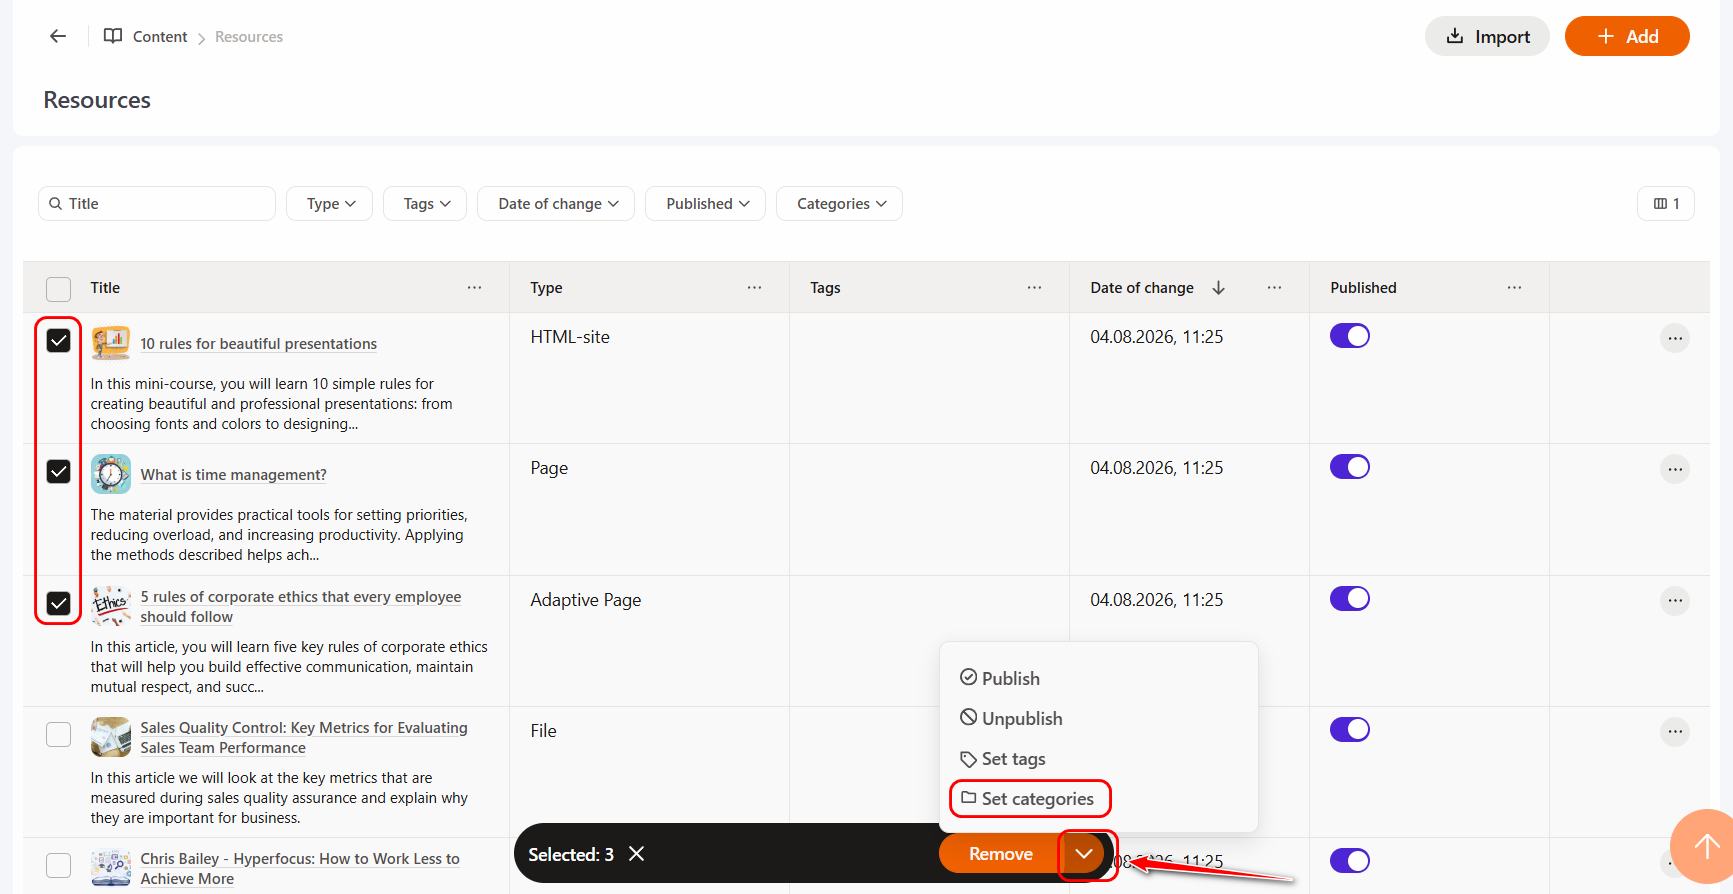Screen dimensions: 1733x894
Task: Open Title column options ellipsis
Action: 474,288
